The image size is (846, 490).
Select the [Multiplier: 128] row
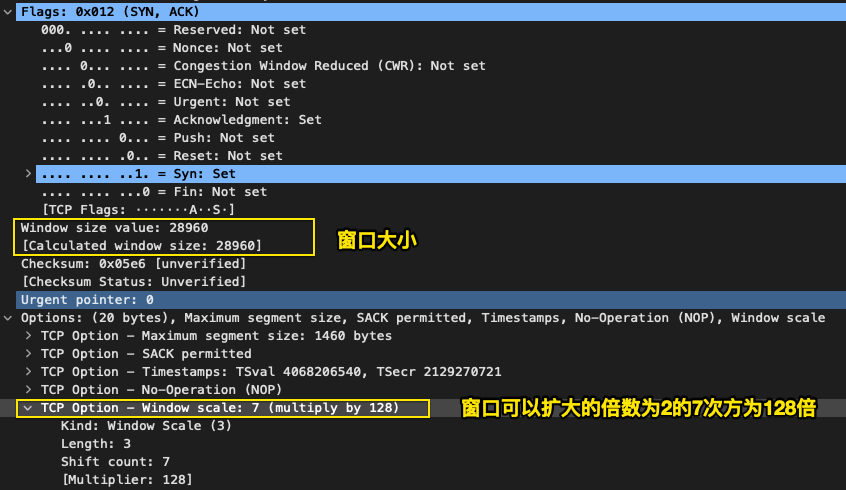[x=127, y=480]
